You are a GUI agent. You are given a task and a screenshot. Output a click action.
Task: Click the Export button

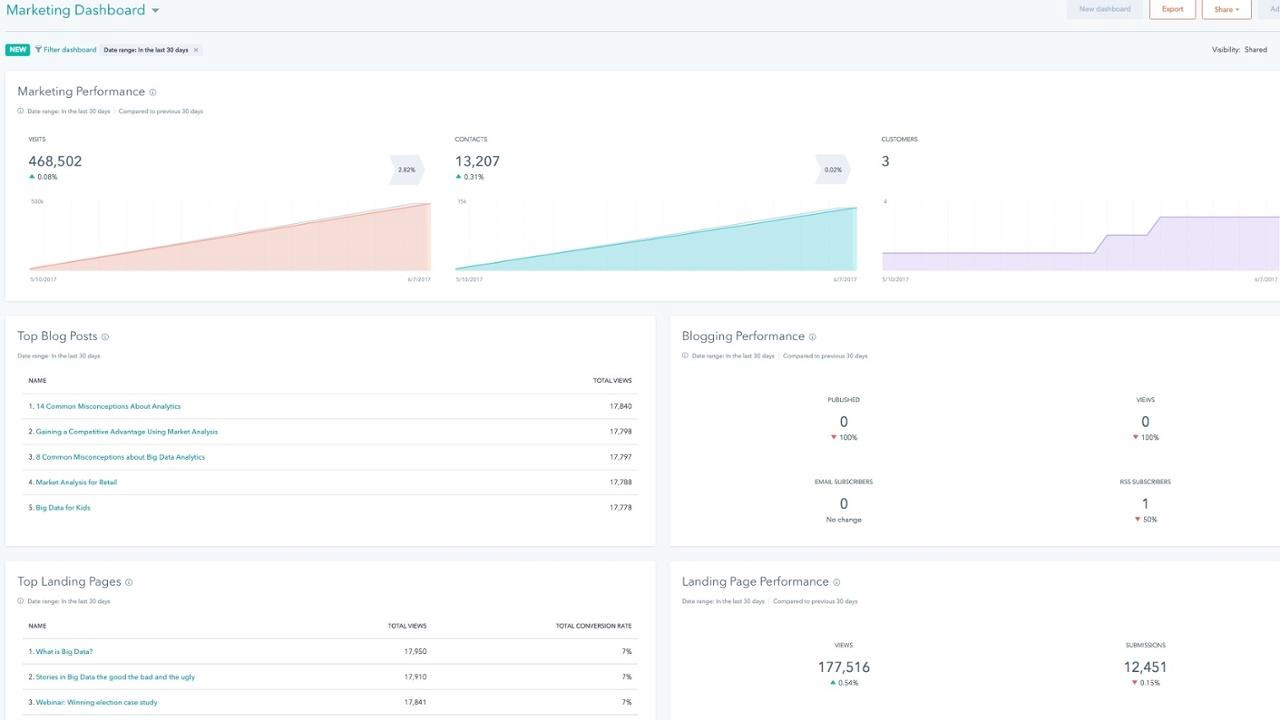(1172, 9)
